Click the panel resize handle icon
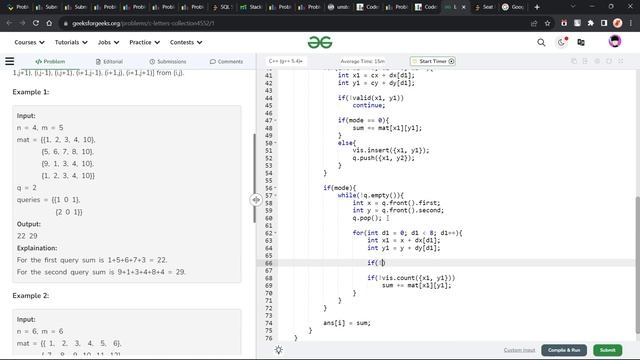The height and width of the screenshot is (360, 640). [x=256, y=200]
